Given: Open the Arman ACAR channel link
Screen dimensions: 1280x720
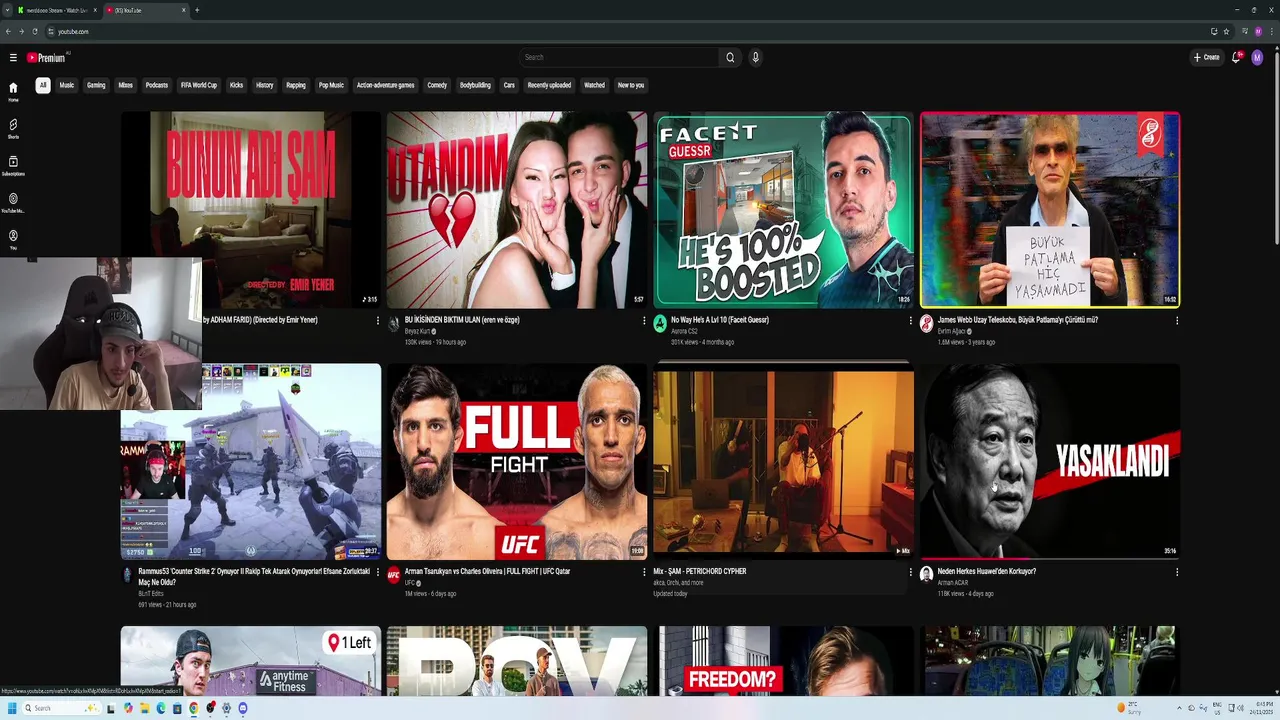Looking at the screenshot, I should (x=953, y=583).
